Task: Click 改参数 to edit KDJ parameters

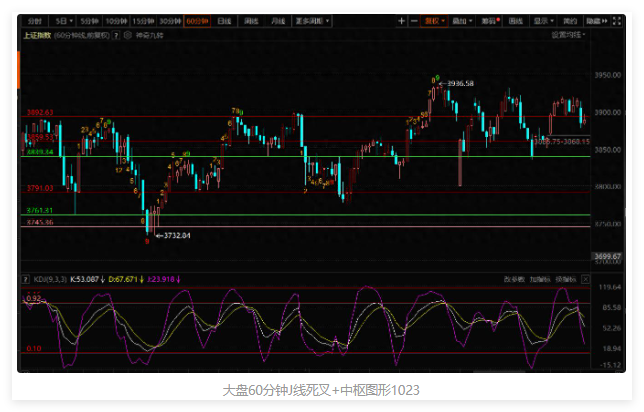Action: pyautogui.click(x=513, y=278)
